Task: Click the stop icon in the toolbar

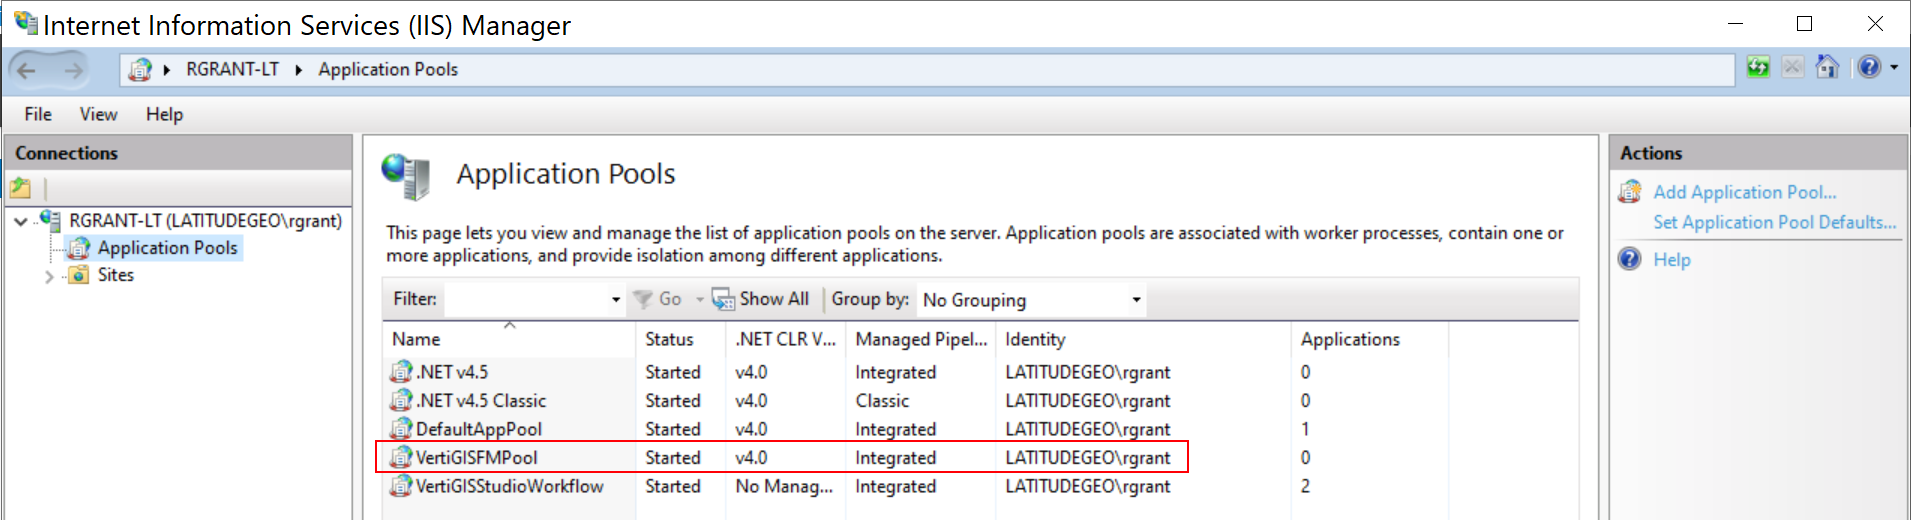Action: pyautogui.click(x=1793, y=68)
